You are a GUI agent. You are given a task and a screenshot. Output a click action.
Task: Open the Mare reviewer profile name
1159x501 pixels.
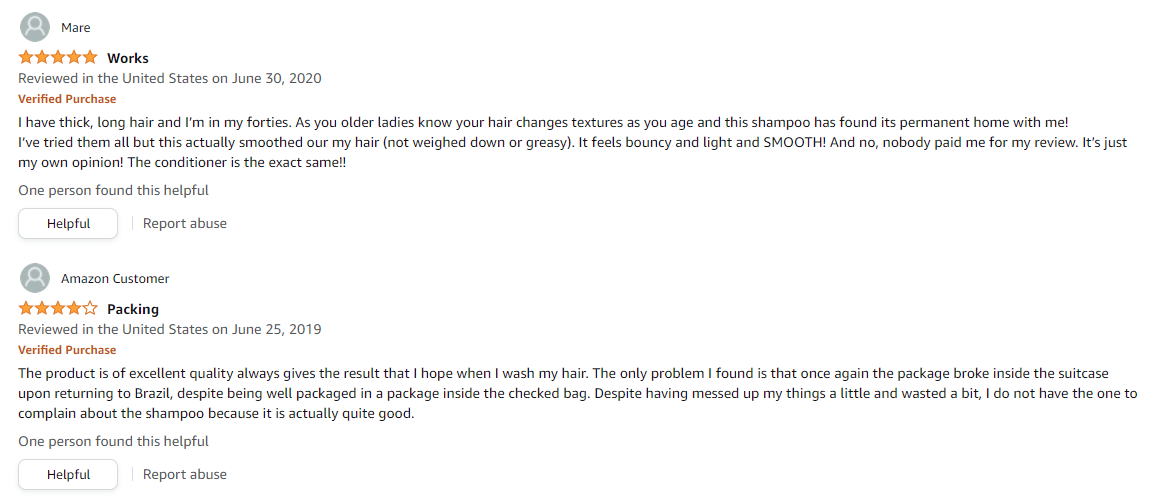75,28
